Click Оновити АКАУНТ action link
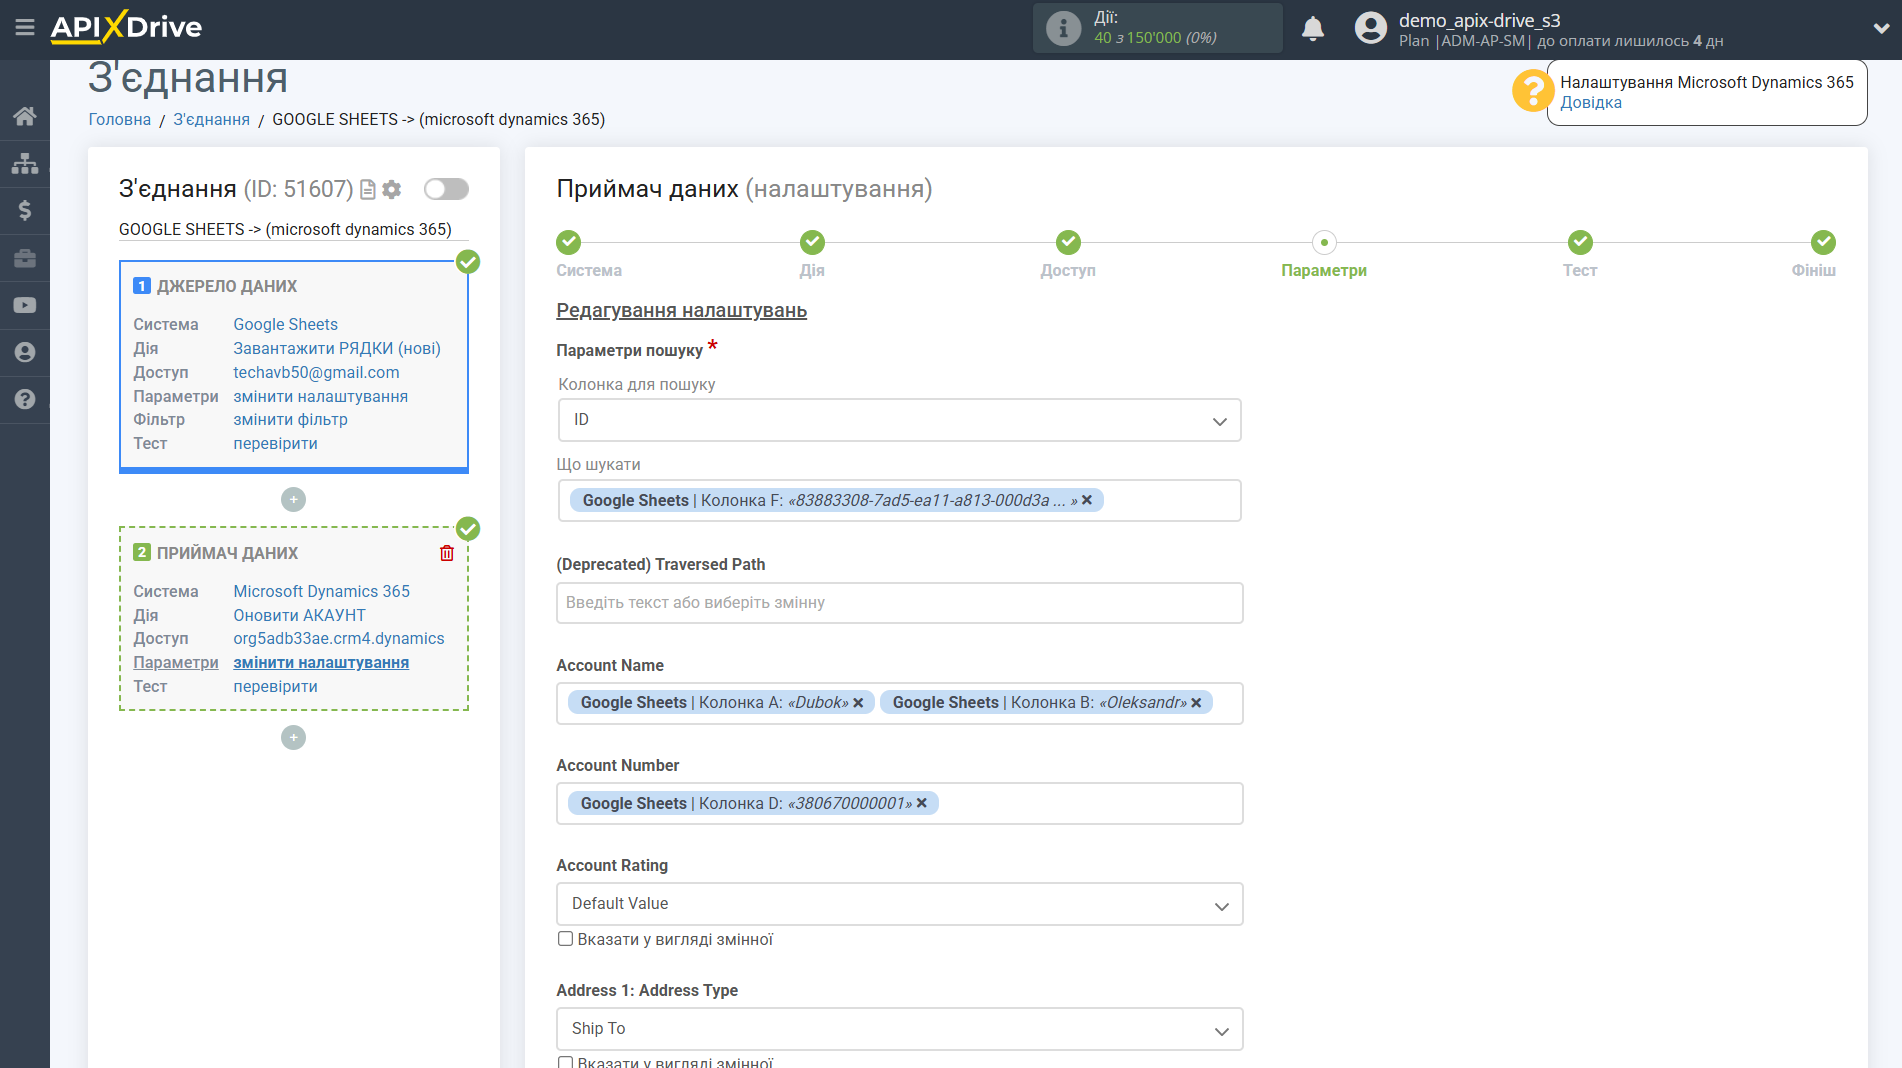Screen dimensions: 1902x1068 (299, 615)
